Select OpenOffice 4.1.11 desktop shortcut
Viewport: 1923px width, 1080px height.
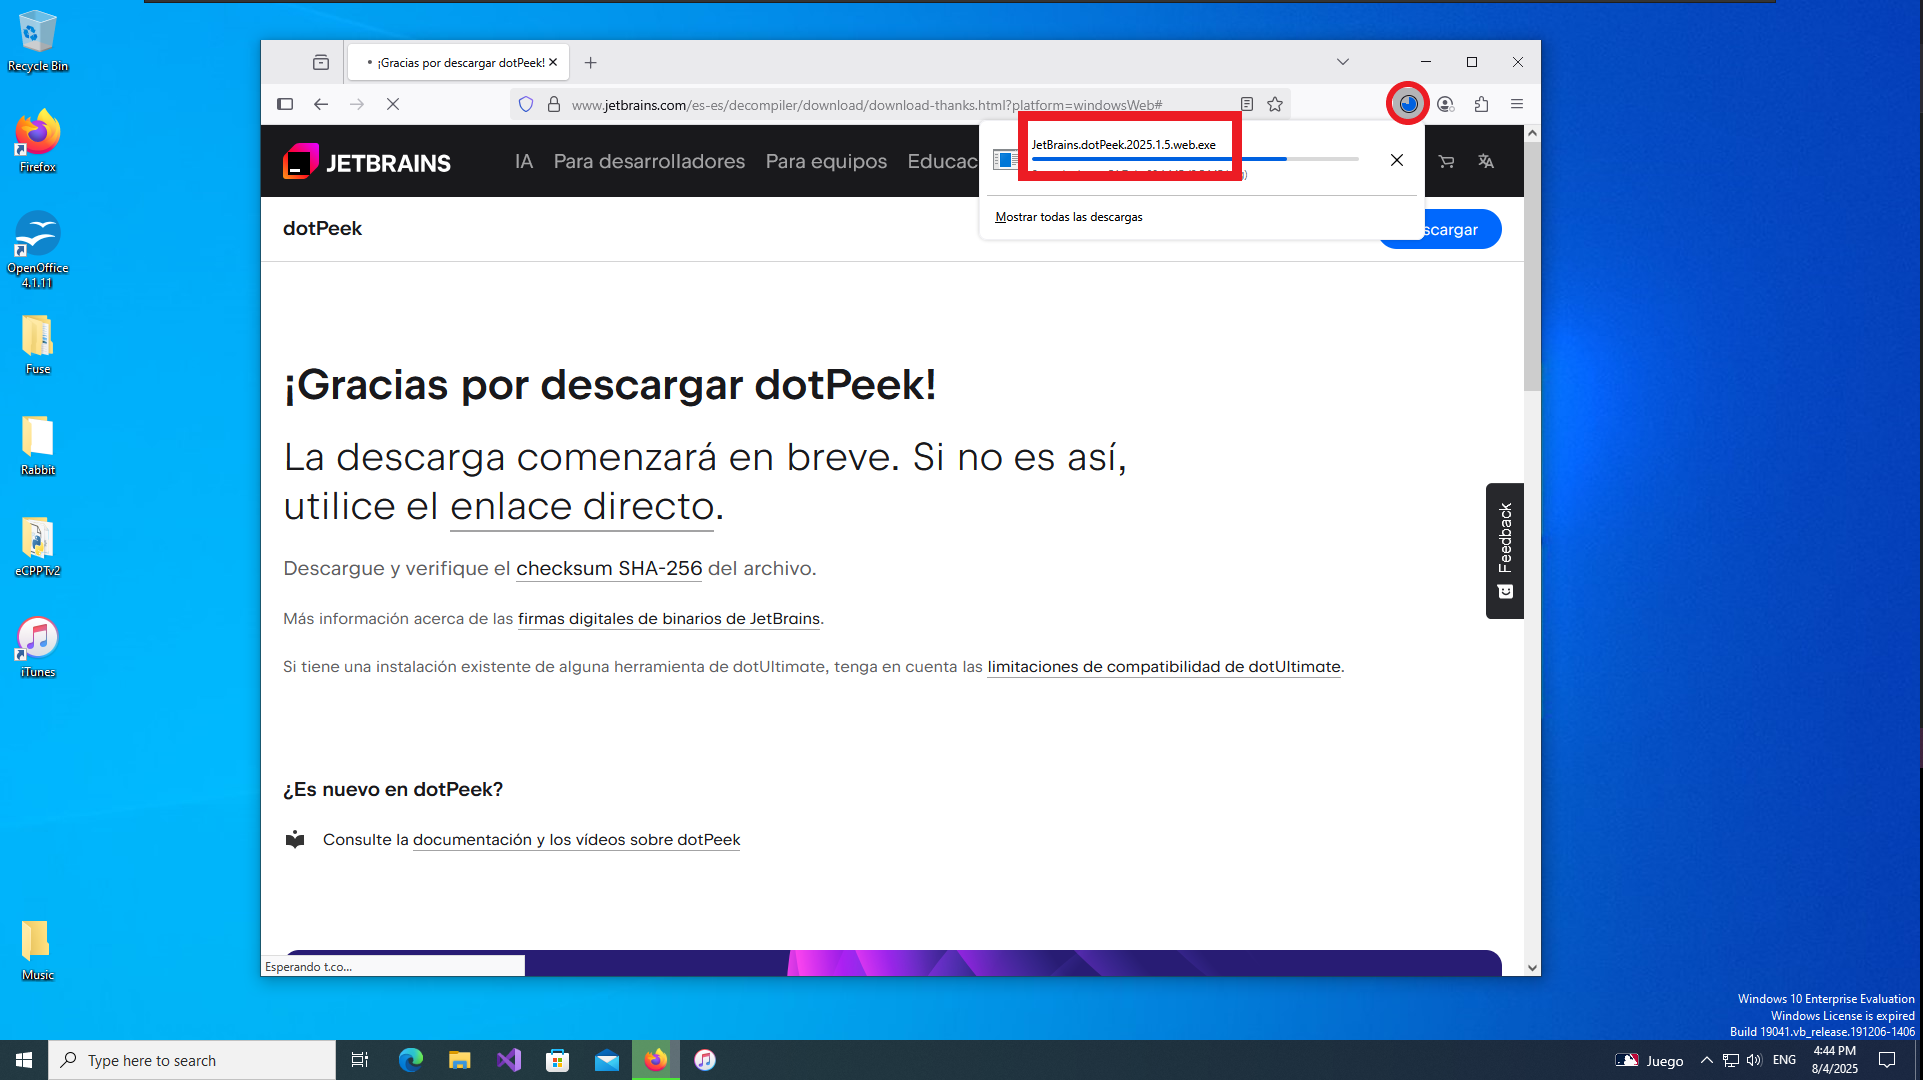tap(38, 249)
